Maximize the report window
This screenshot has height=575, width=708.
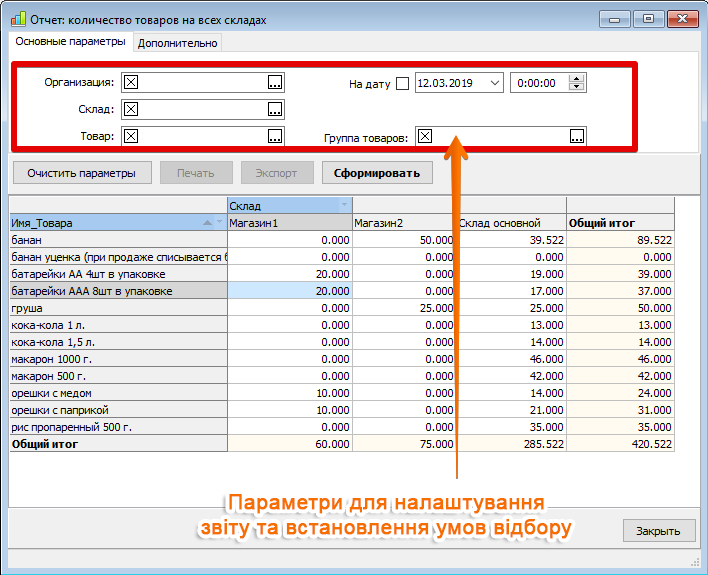(648, 19)
